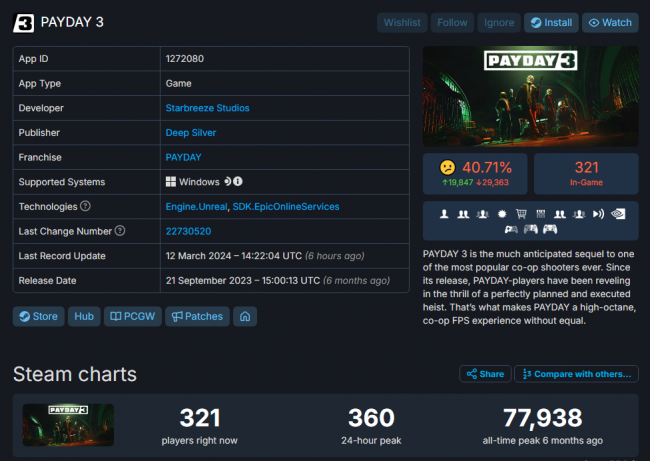Click the Follow button
This screenshot has height=461, width=650.
[x=452, y=23]
